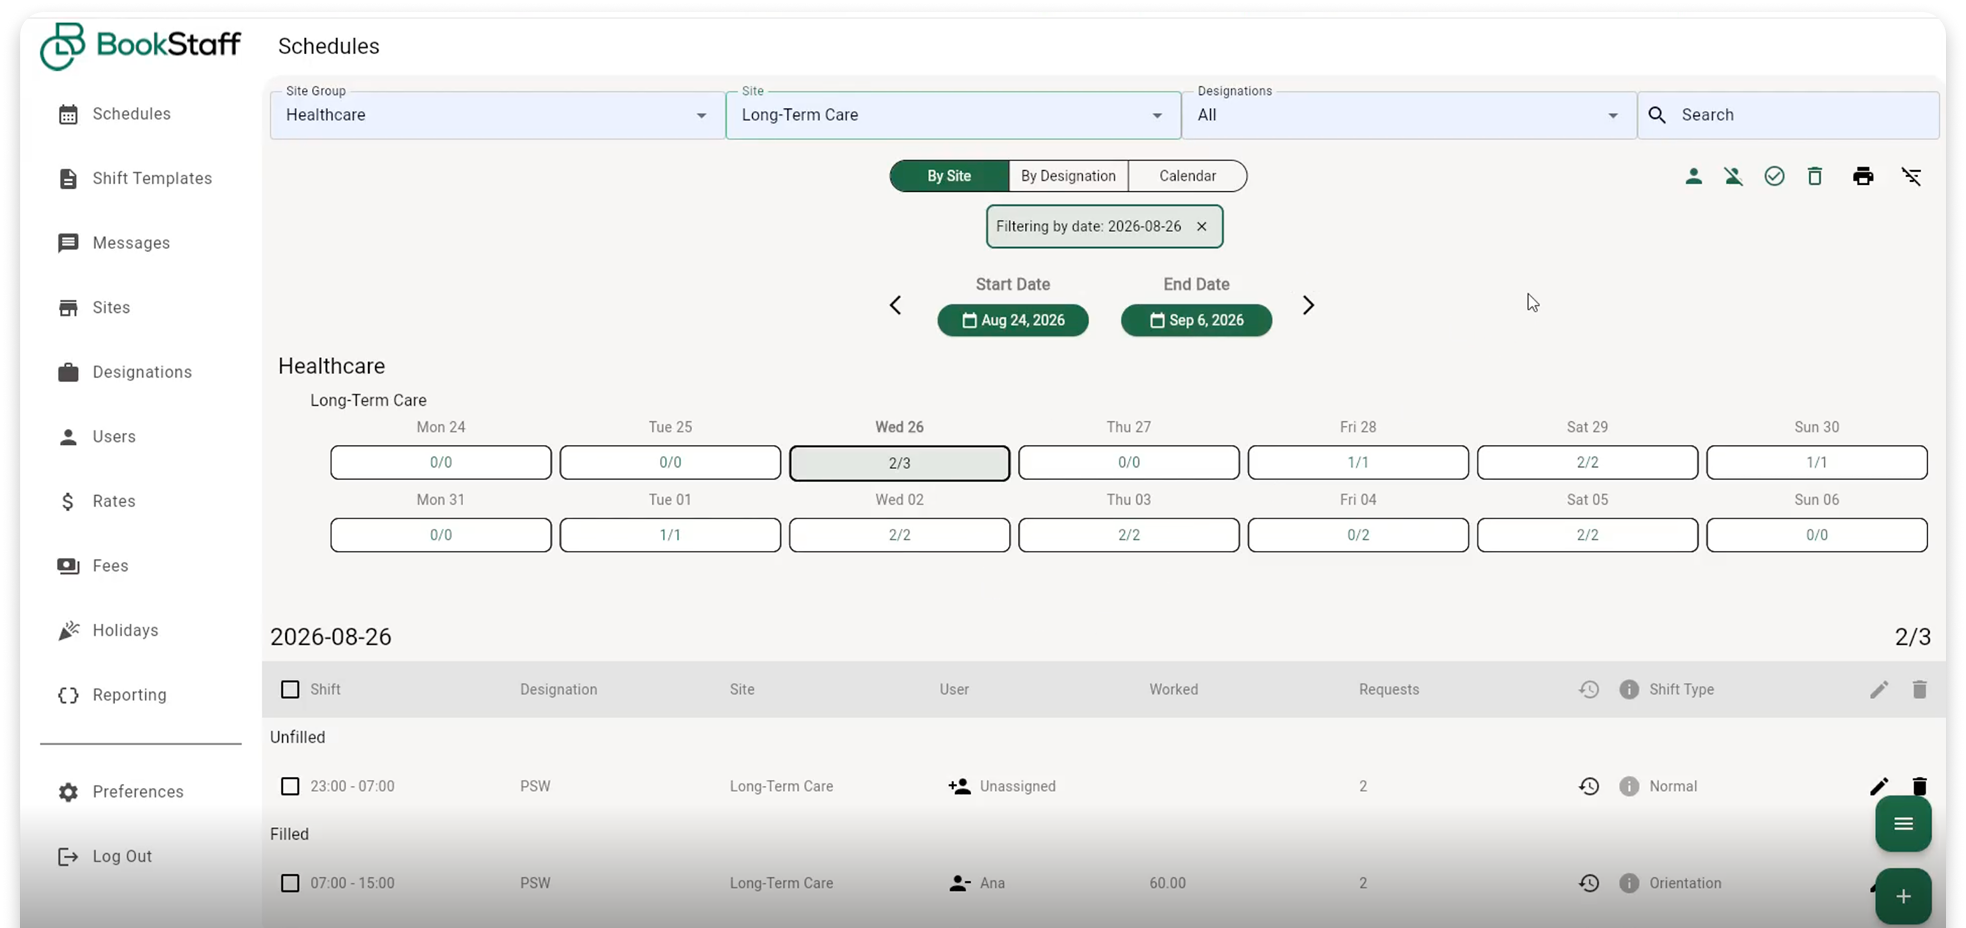Screen dimensions: 1966x928
Task: Advance to the next date range
Action: coord(1308,305)
